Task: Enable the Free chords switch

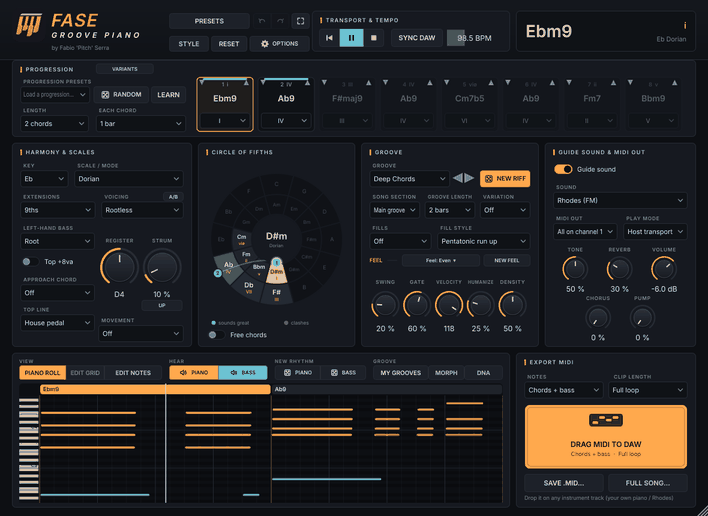Action: (217, 335)
